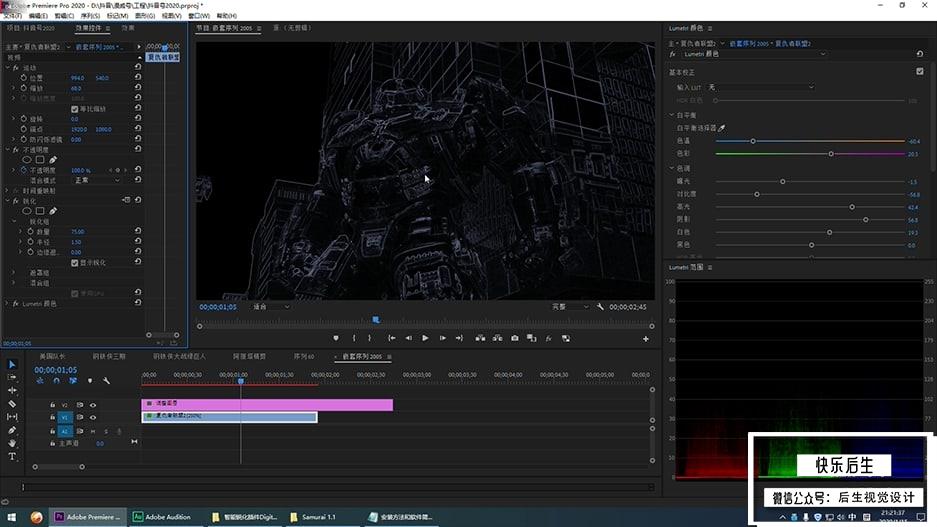The height and width of the screenshot is (527, 937).
Task: Reset the Lumetri Color effect in Lumetri panel
Action: [x=920, y=54]
